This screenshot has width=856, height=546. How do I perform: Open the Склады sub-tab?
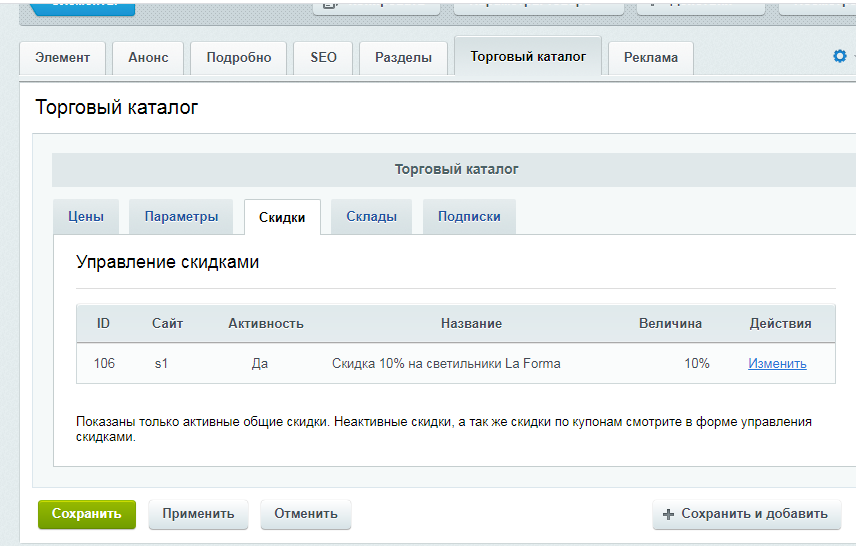371,217
